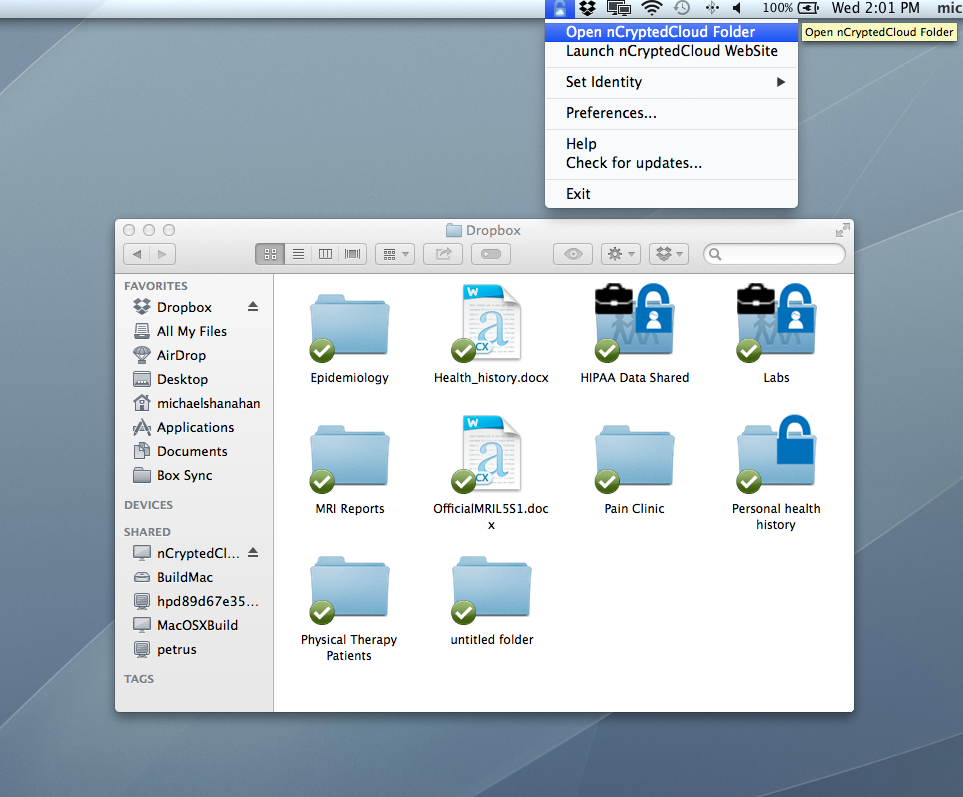Open Preferences... from the menu
963x797 pixels.
coord(671,113)
